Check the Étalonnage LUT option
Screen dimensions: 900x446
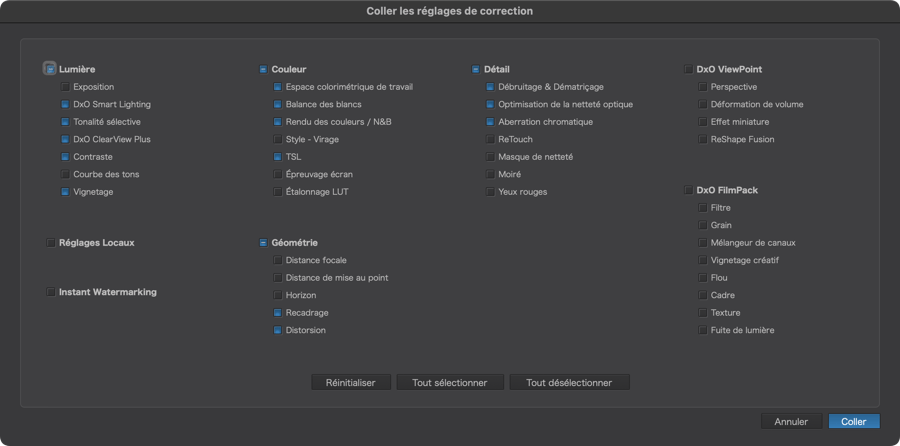point(278,192)
